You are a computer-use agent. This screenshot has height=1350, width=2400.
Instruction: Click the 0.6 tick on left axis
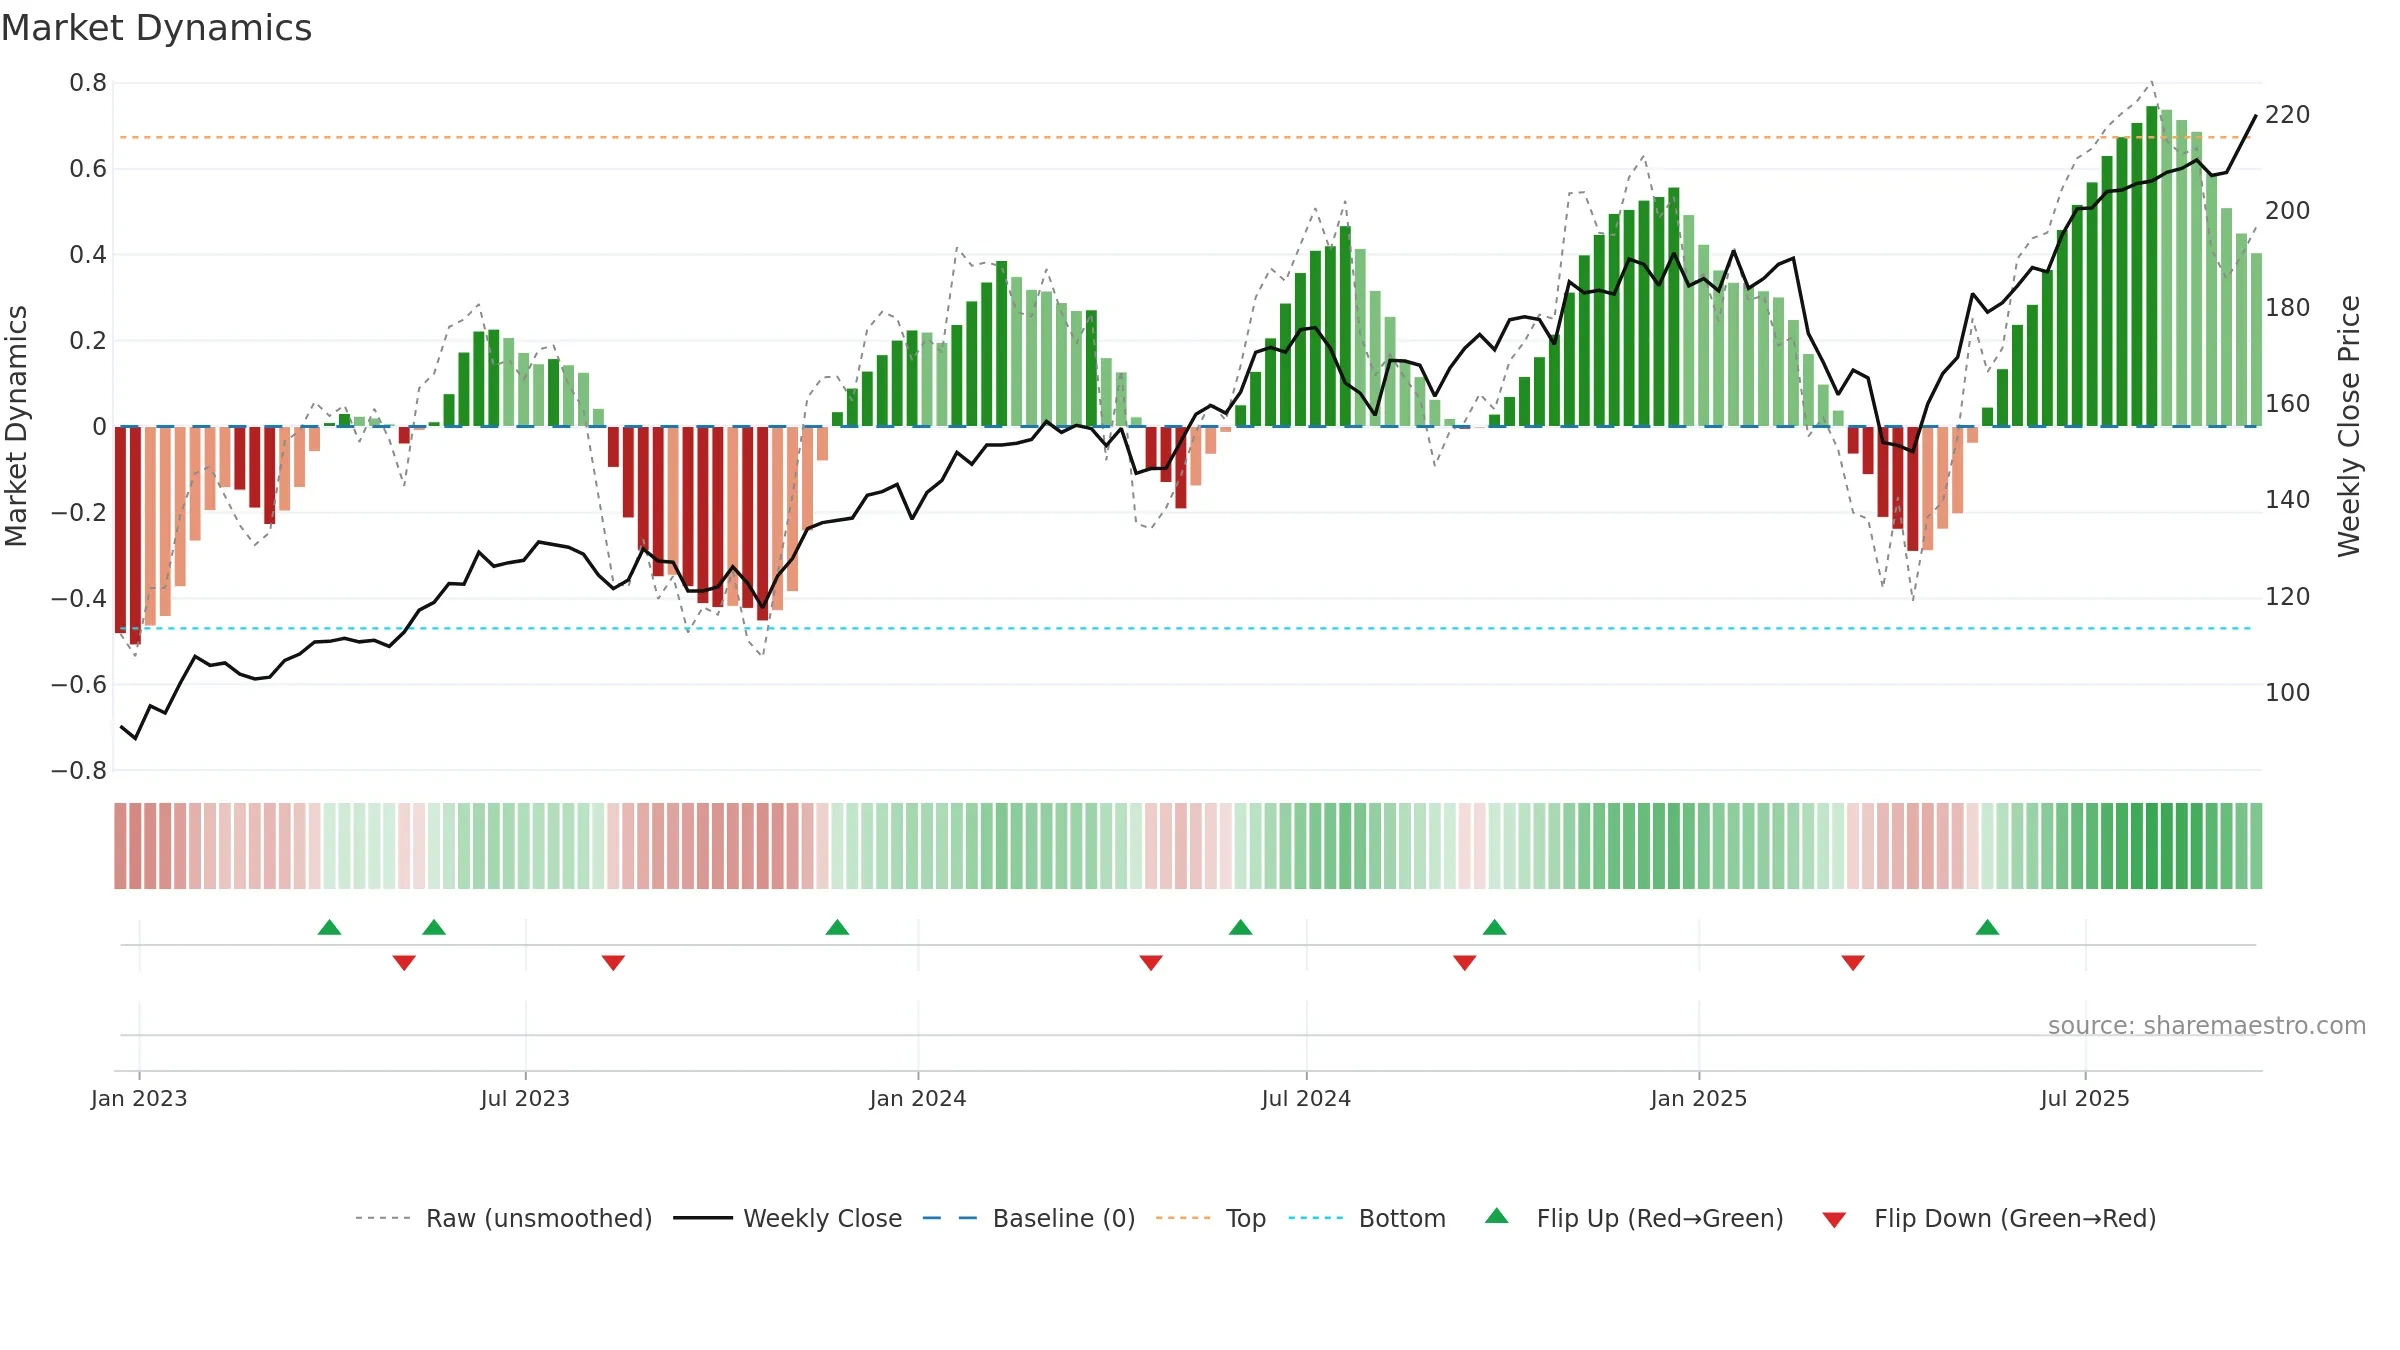[88, 169]
